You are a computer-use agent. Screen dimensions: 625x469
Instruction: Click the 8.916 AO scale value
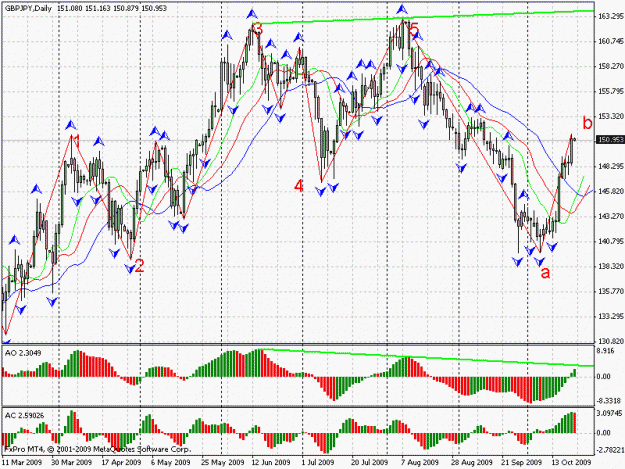(606, 351)
